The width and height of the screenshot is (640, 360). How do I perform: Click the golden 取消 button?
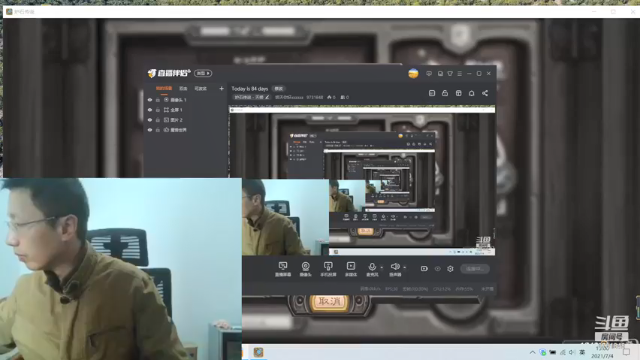(329, 302)
